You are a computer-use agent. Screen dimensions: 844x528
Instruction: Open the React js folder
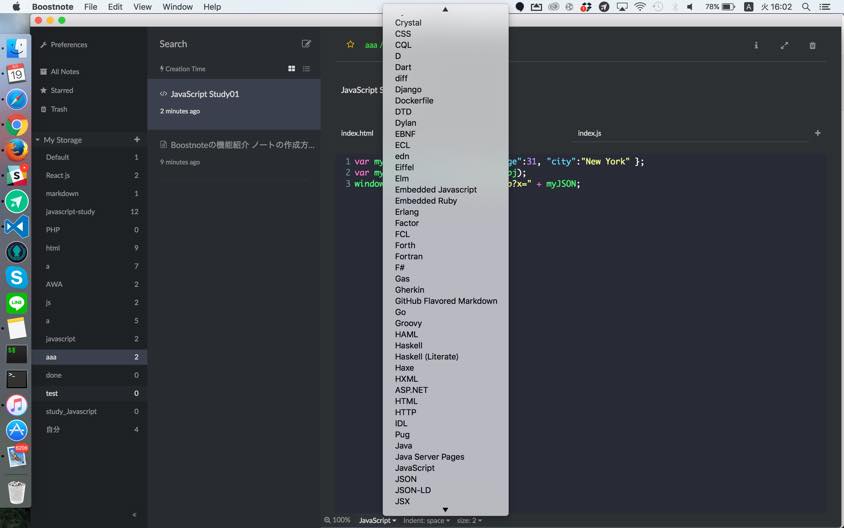pos(89,175)
